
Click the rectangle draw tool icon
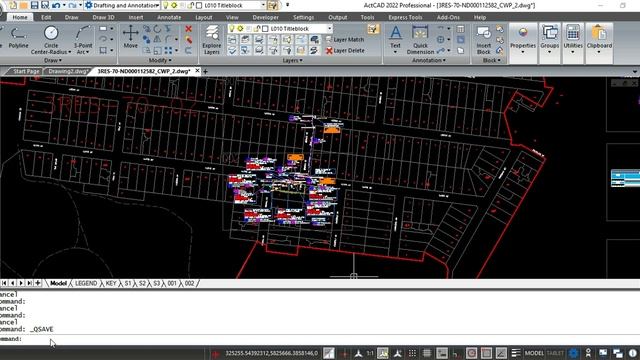pyautogui.click(x=103, y=29)
